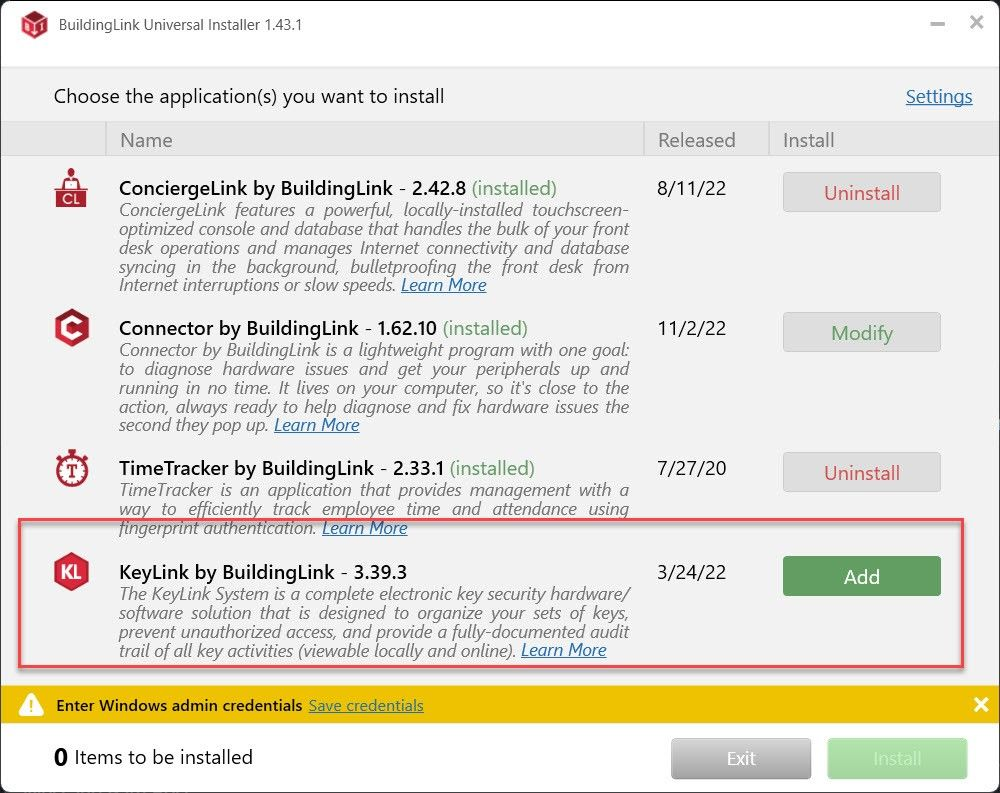The width and height of the screenshot is (1000, 793).
Task: Dismiss the admin credentials warning banner
Action: pyautogui.click(x=981, y=704)
